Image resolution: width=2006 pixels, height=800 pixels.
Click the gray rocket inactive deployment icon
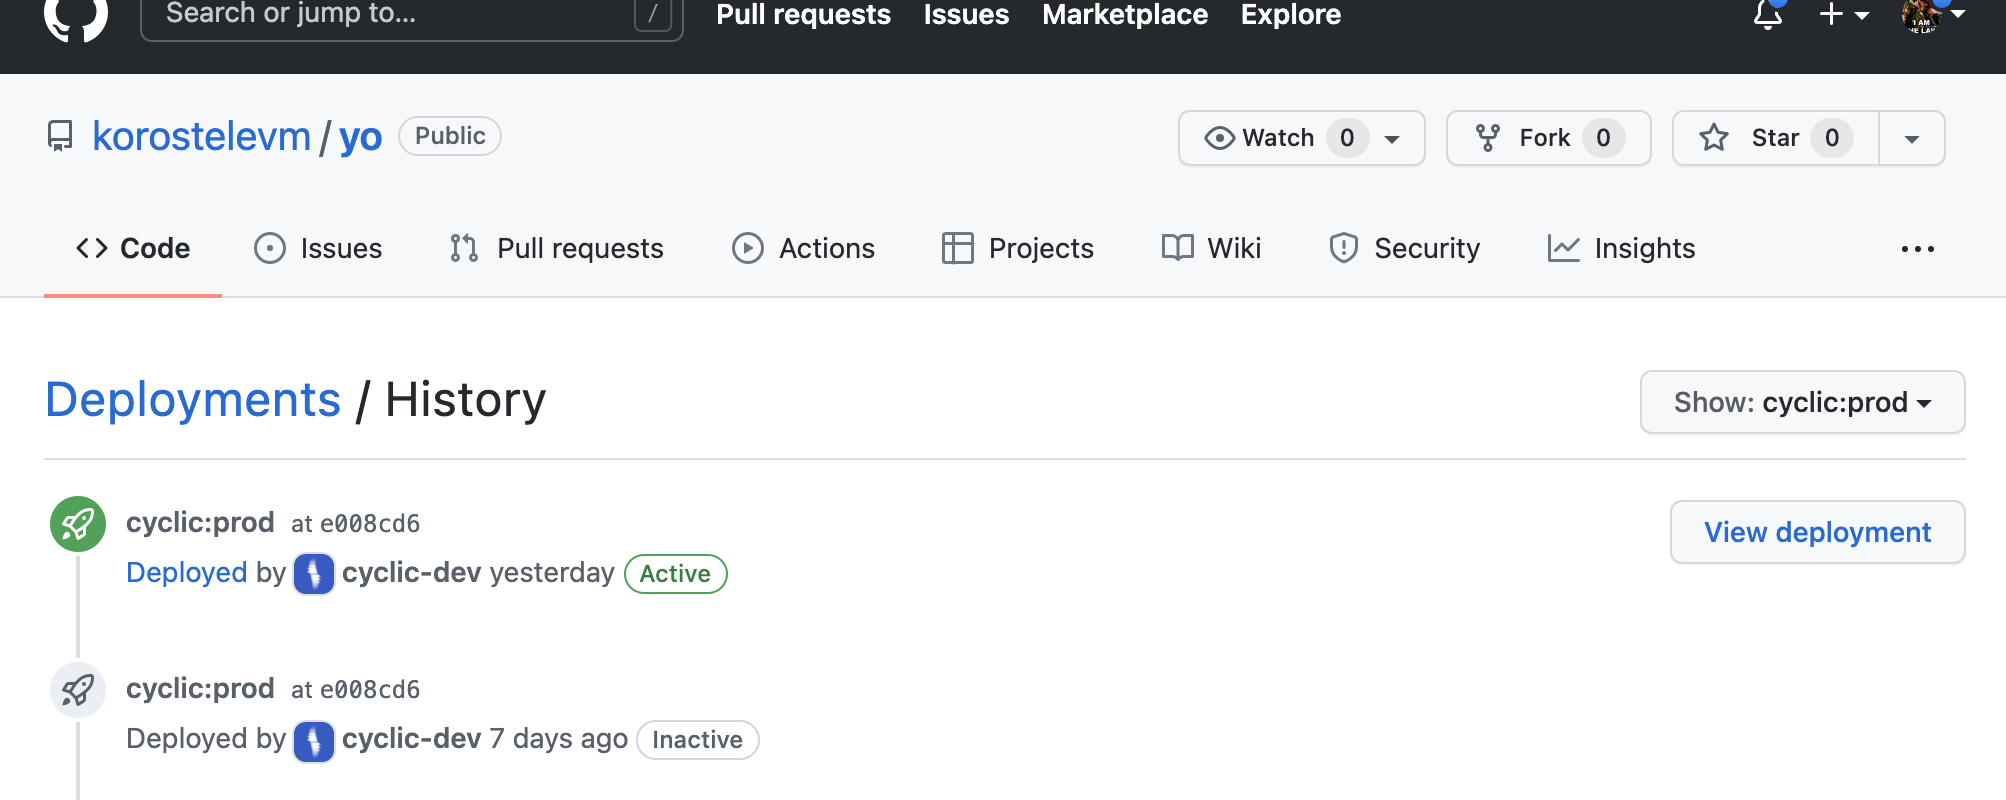(x=78, y=690)
